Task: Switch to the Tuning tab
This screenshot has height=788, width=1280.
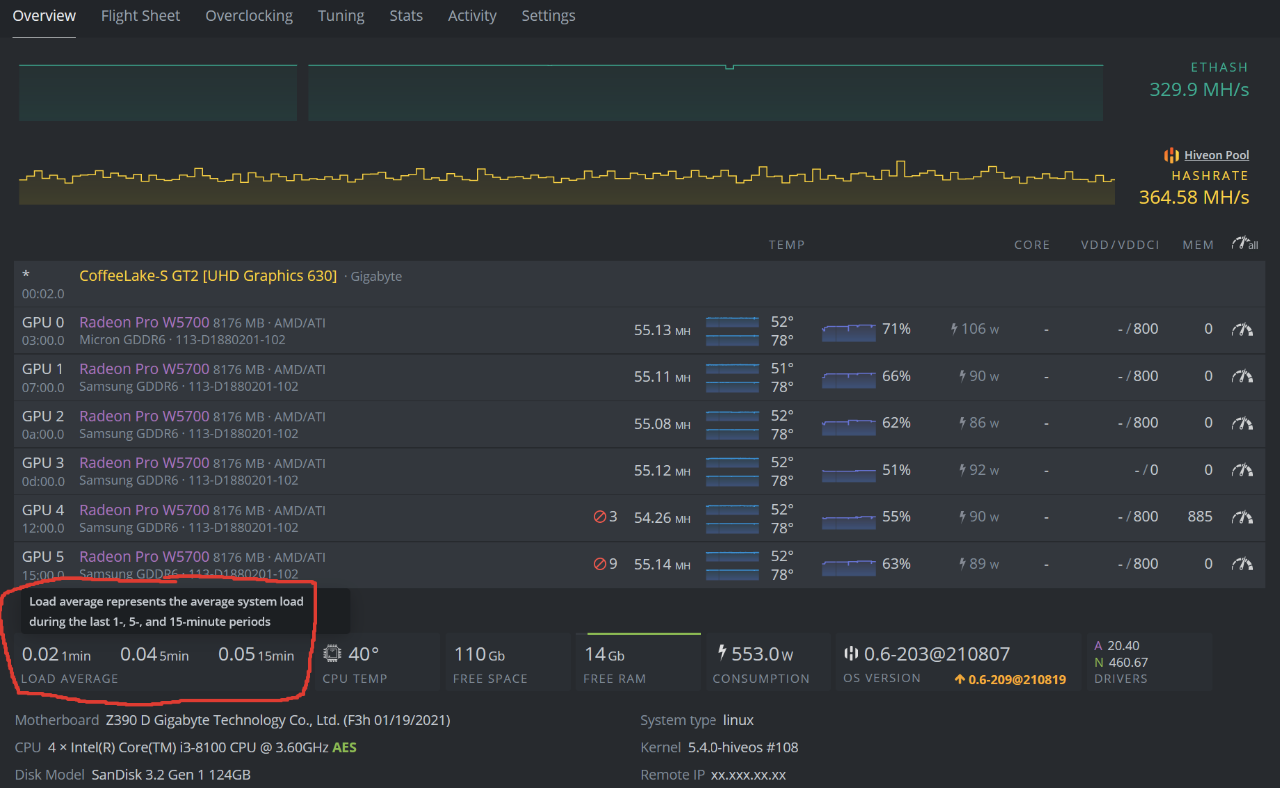Action: pyautogui.click(x=341, y=16)
